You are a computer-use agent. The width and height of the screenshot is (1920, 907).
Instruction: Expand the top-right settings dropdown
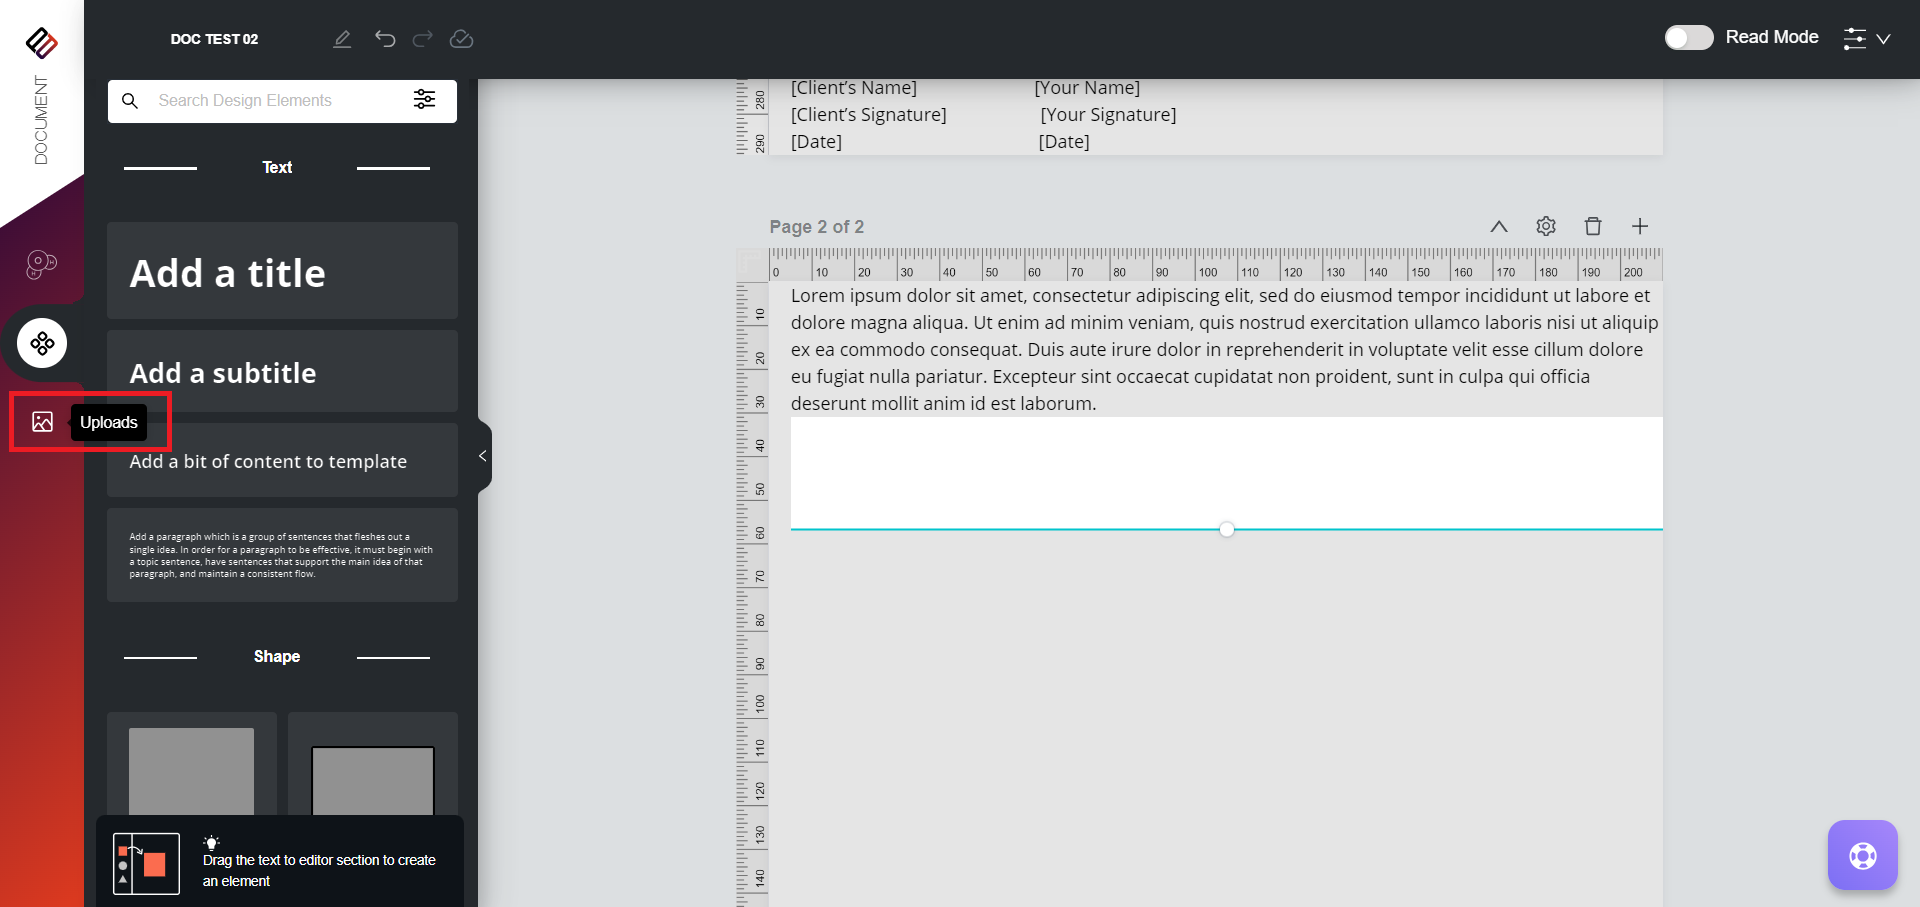1866,38
